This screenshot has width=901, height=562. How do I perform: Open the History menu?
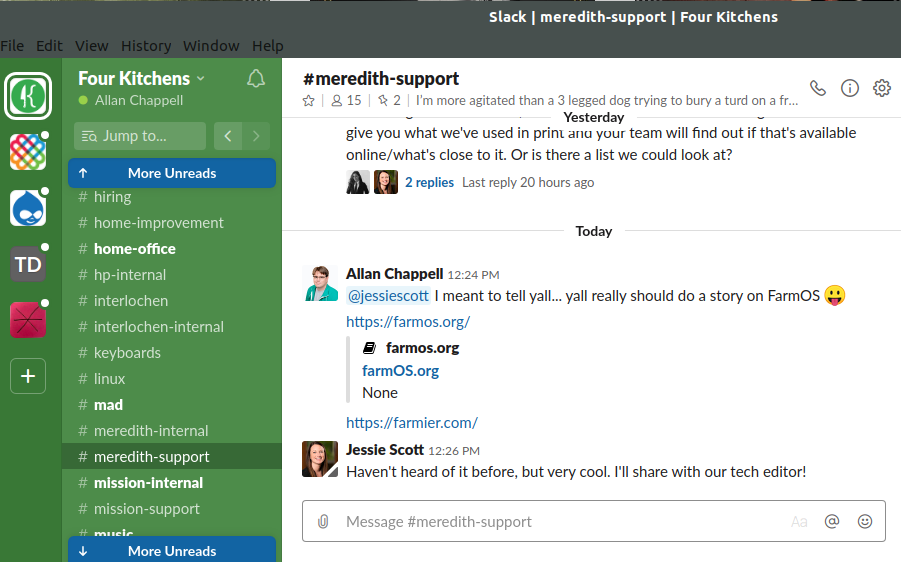click(x=146, y=45)
